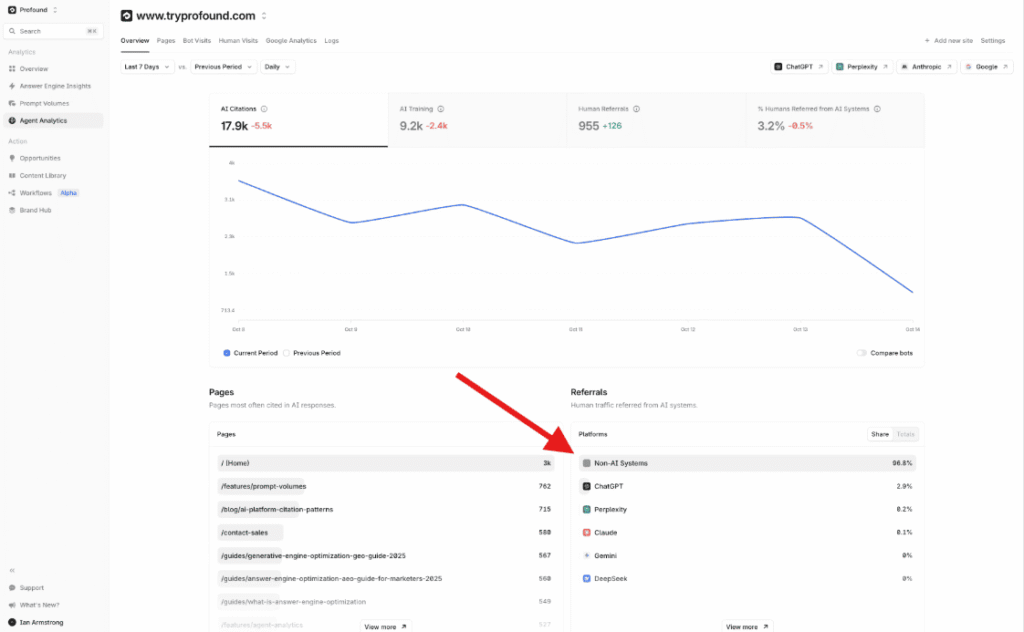Click the Perplexity filter button
Screen dimensions: 1024x632
pyautogui.click(x=862, y=67)
